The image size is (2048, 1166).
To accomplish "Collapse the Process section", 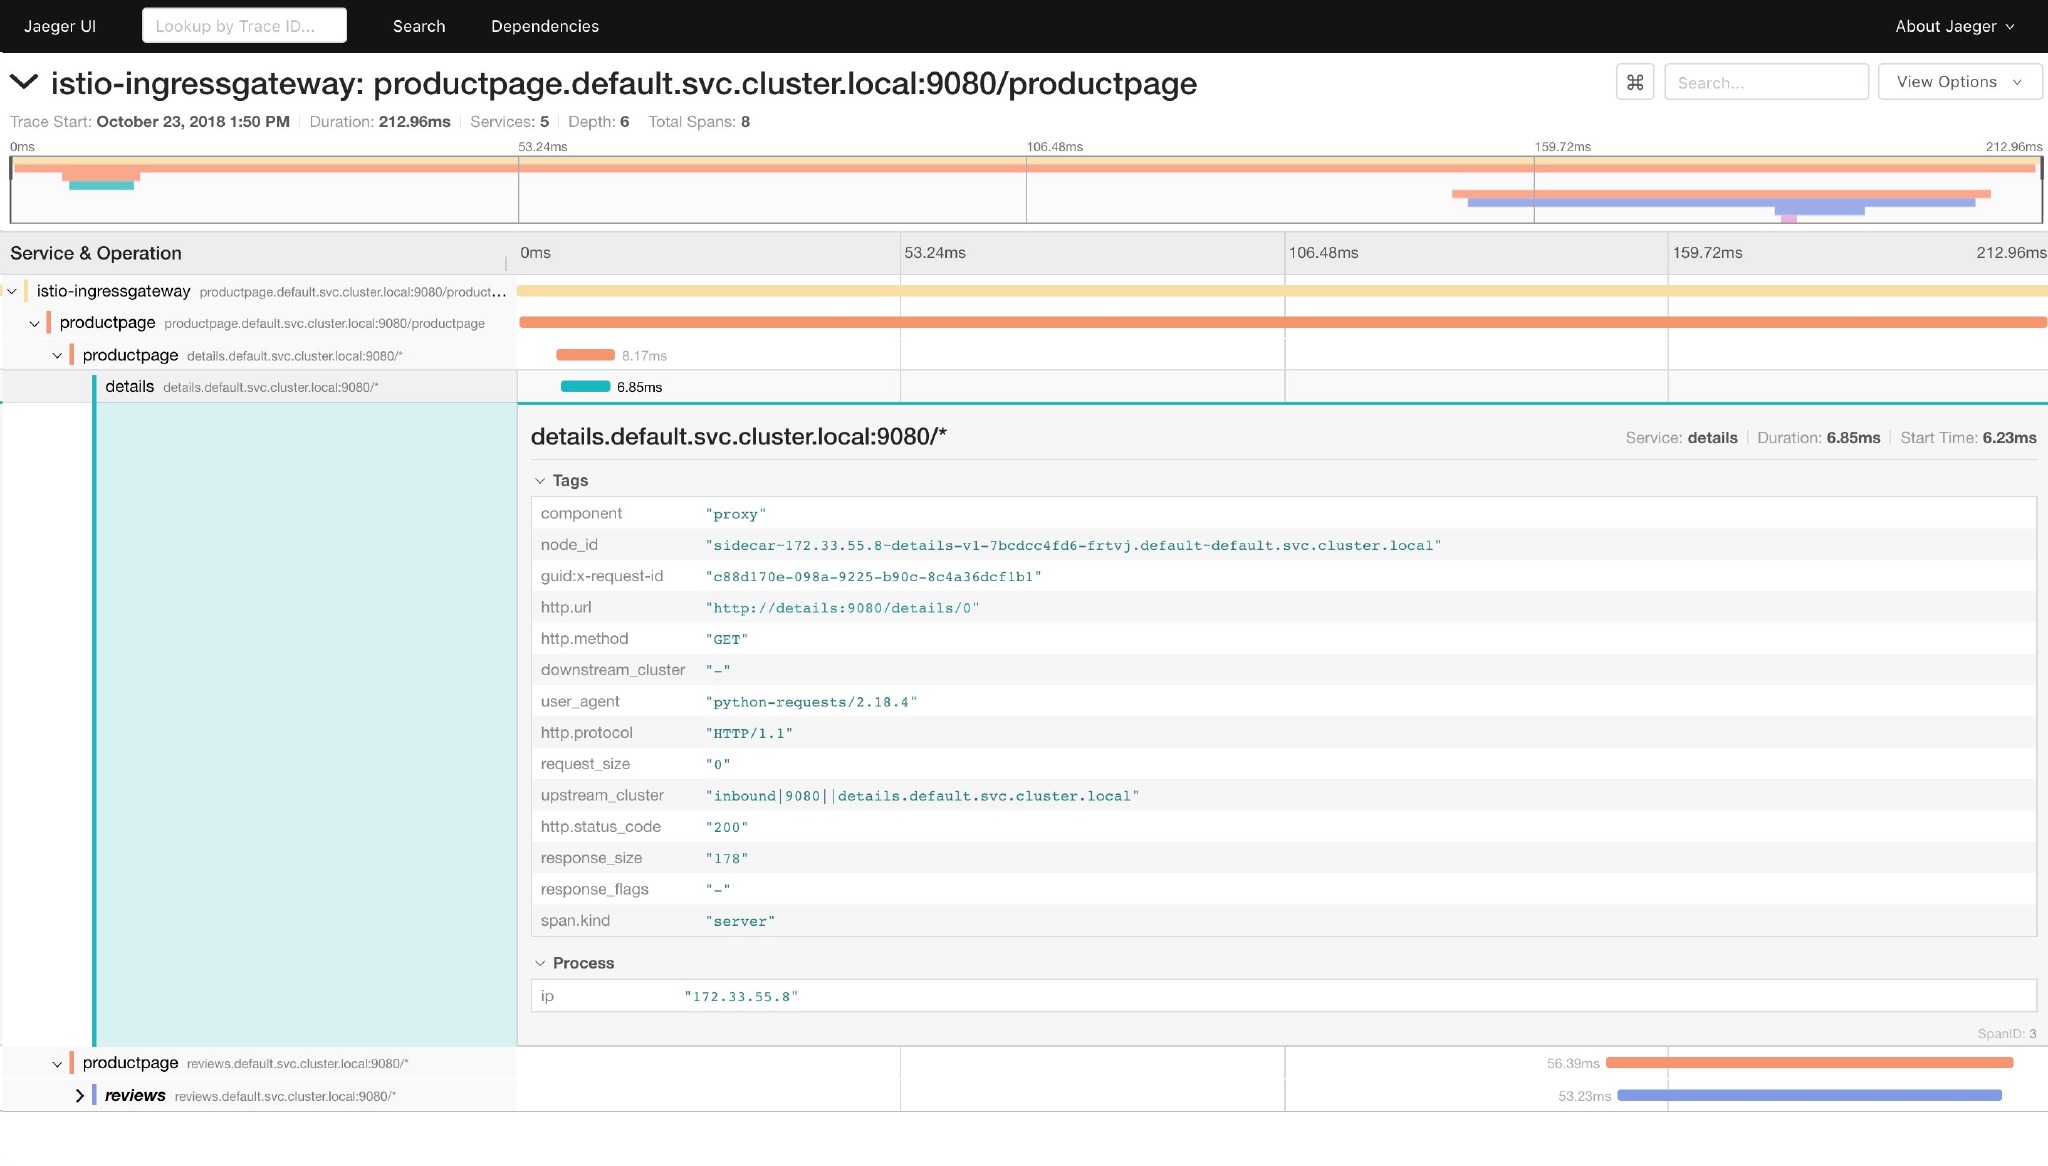I will (x=541, y=963).
